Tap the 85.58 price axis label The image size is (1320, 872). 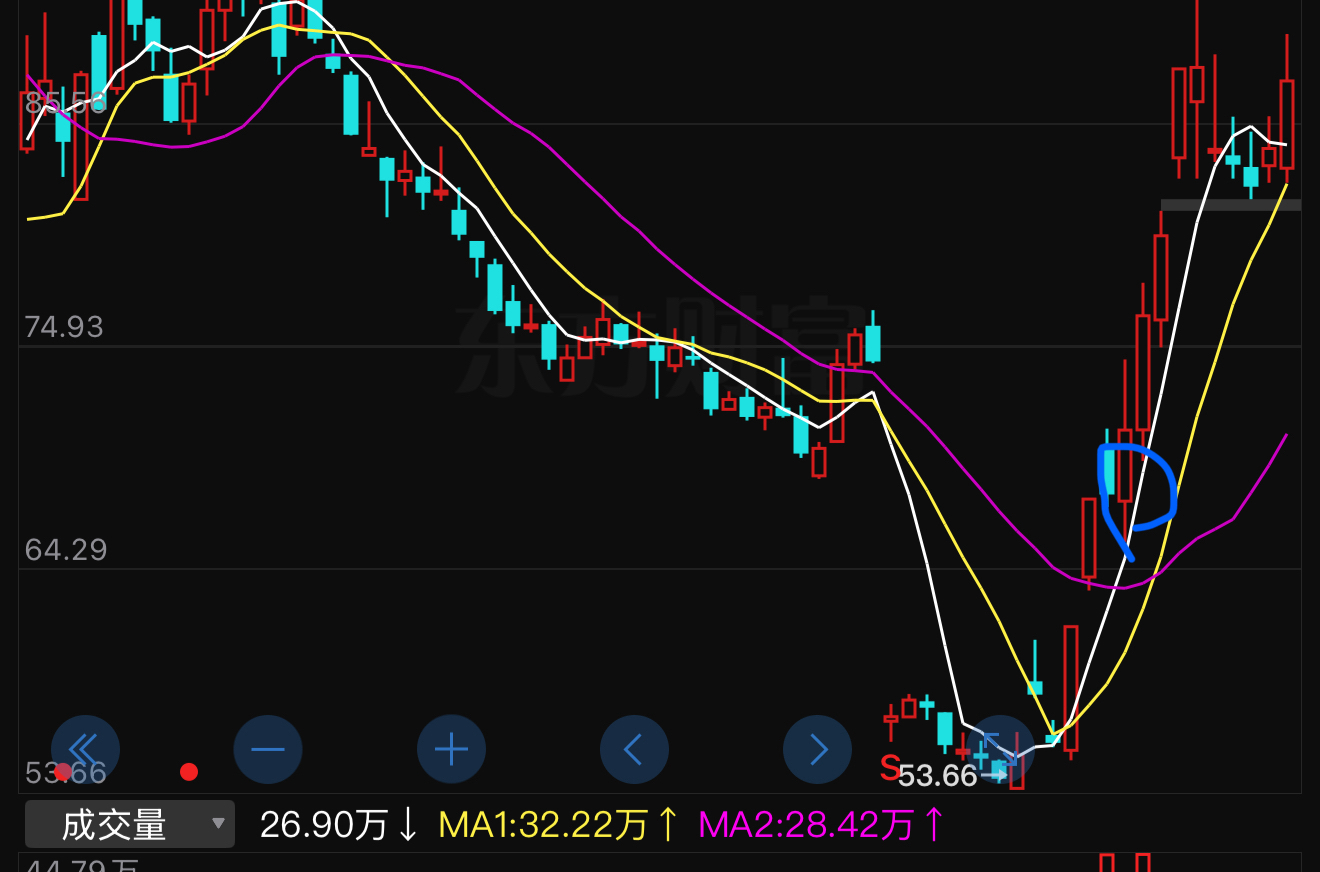[x=65, y=103]
